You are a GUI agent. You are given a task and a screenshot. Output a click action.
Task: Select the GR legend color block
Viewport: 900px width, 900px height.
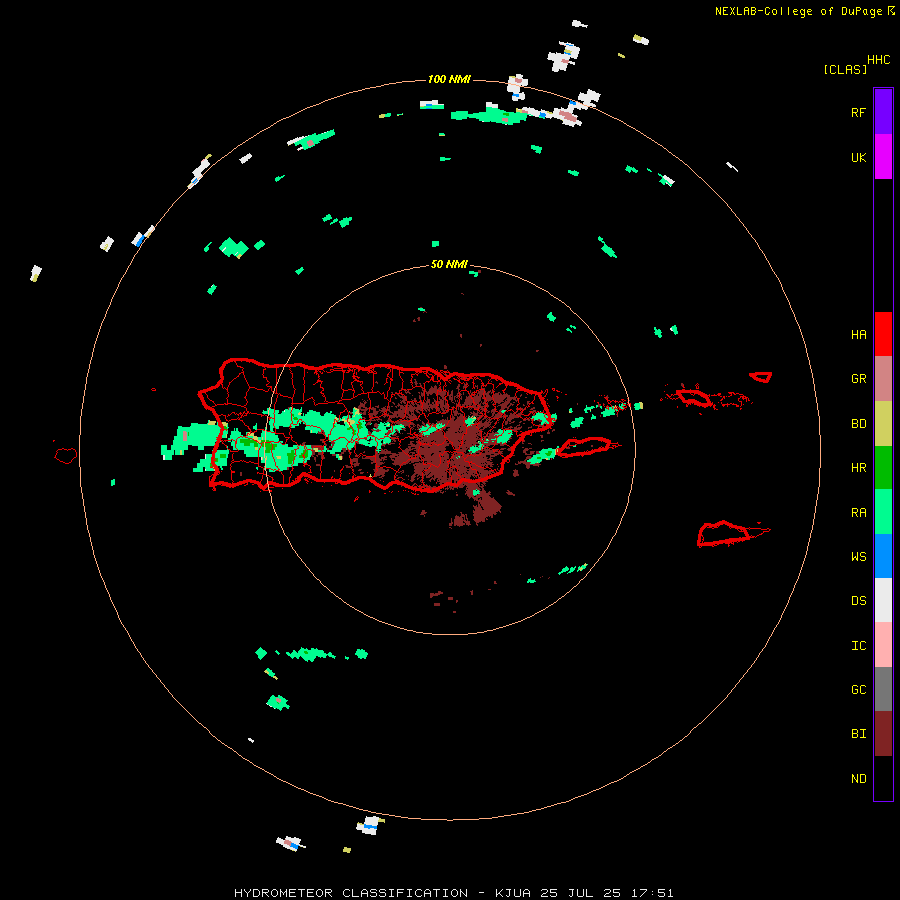[883, 379]
